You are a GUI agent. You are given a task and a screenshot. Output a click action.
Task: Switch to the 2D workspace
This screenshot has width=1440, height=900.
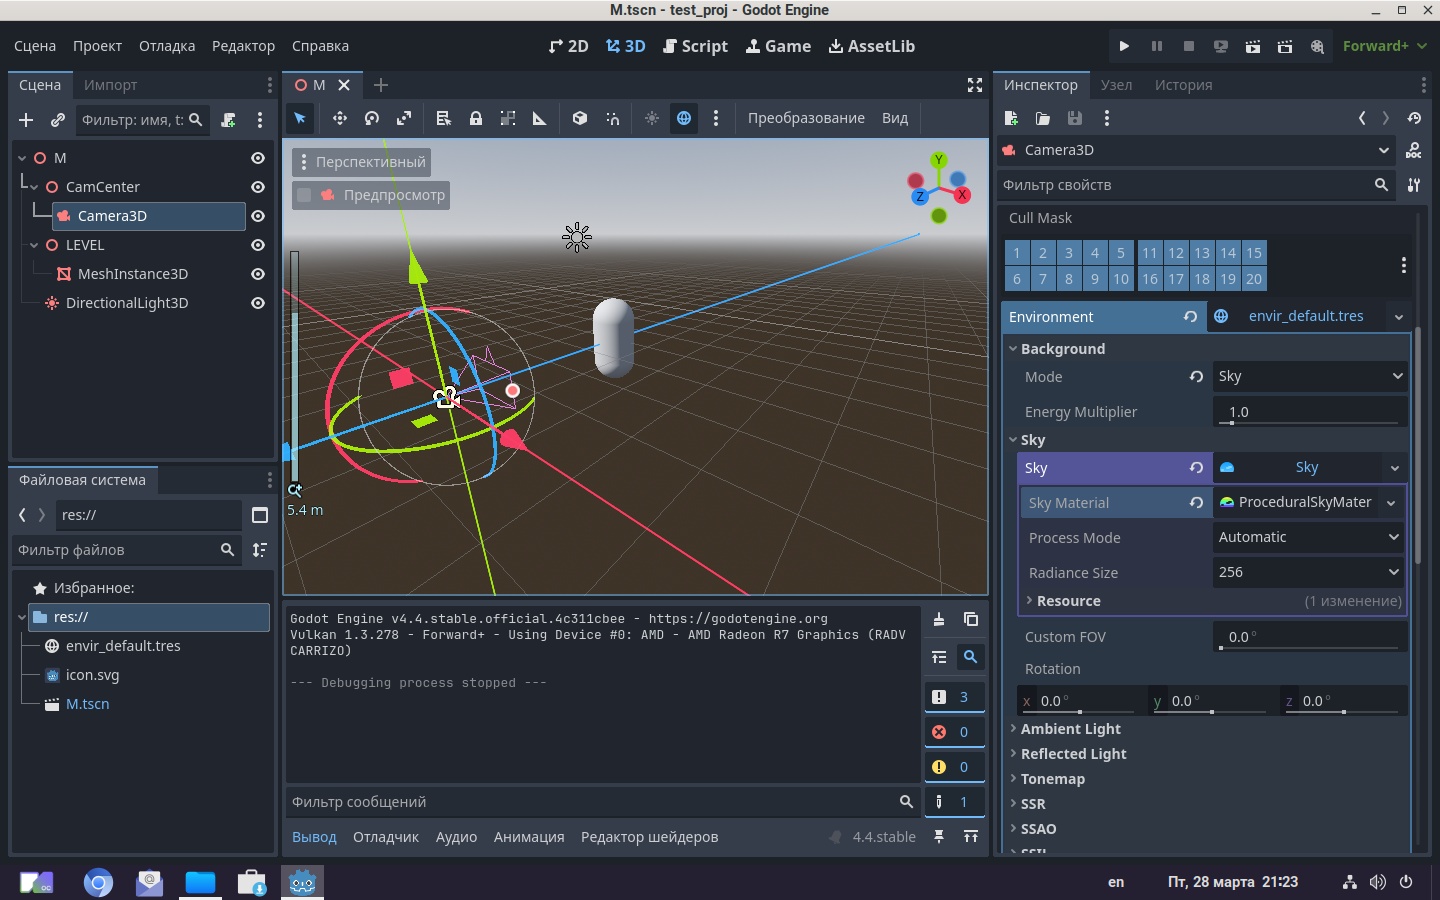(x=569, y=46)
